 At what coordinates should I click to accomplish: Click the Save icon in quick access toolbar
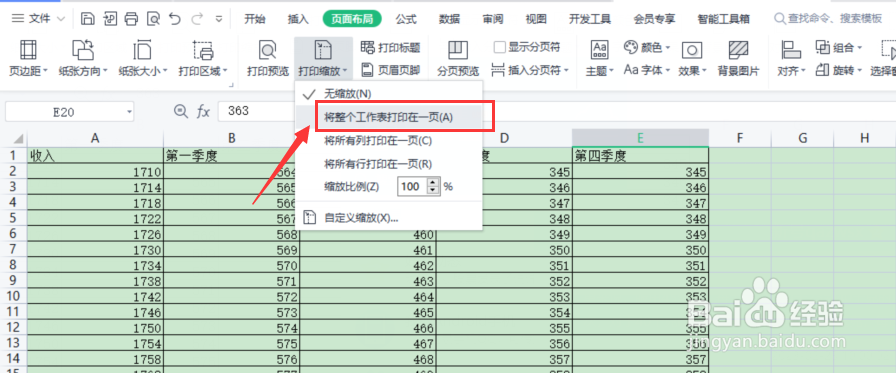coord(87,19)
